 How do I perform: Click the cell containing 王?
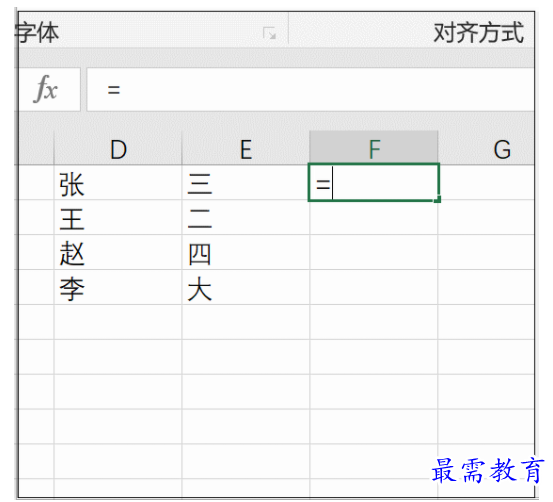118,217
